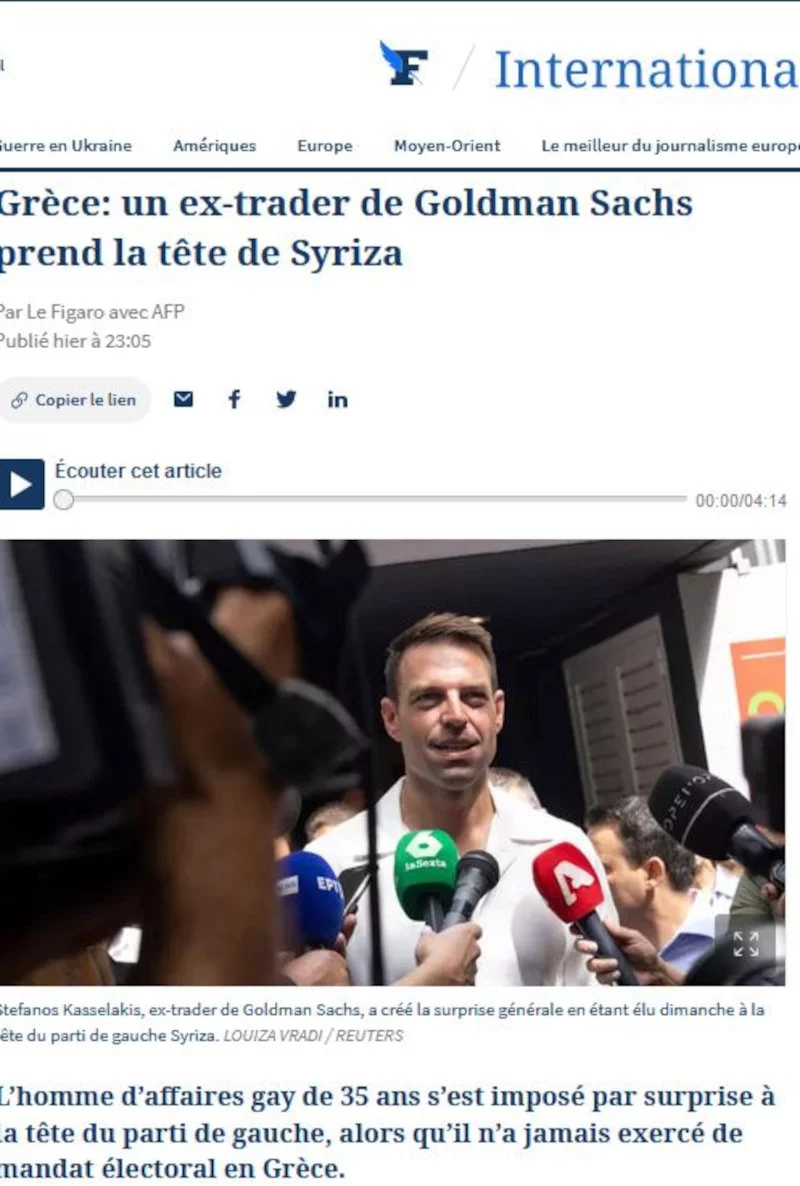Screen dimensions: 800x1186
Task: Share the article by email icon
Action: coord(183,399)
